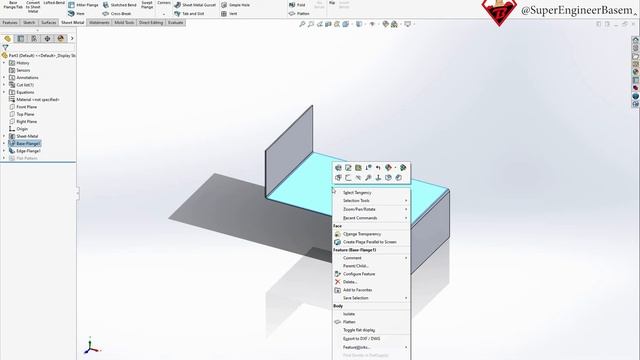The image size is (640, 360).
Task: Select the Base Flange/Tab tool
Action: tap(13, 4)
